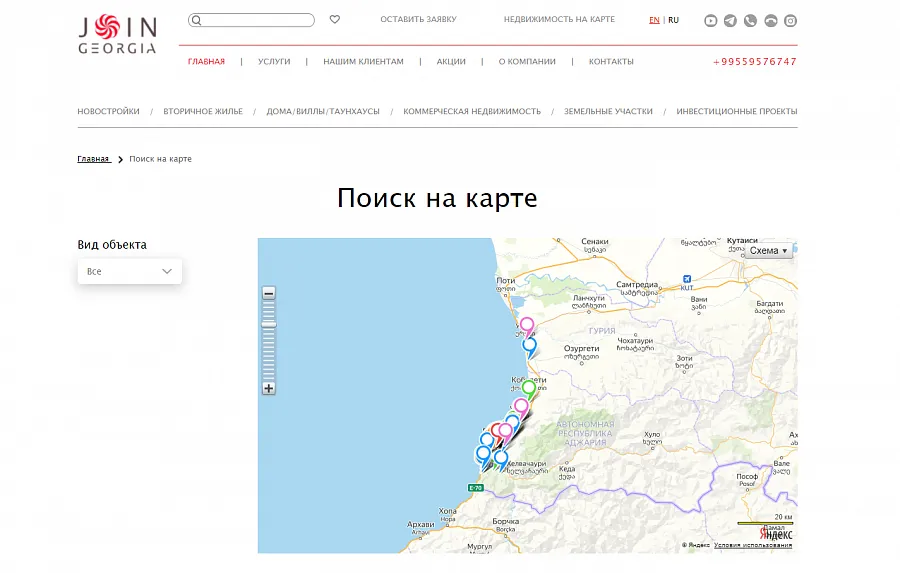Click the pink map marker nearest Poti
Screen dimensions: 900x573
coord(527,326)
